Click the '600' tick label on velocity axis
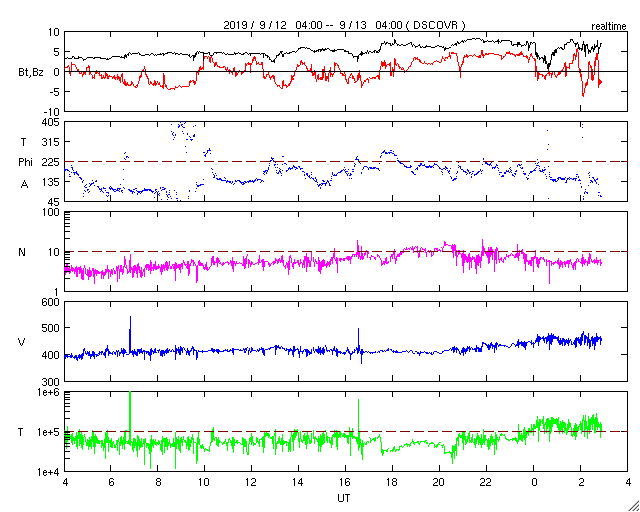Image resolution: width=640 pixels, height=512 pixels. pyautogui.click(x=51, y=302)
